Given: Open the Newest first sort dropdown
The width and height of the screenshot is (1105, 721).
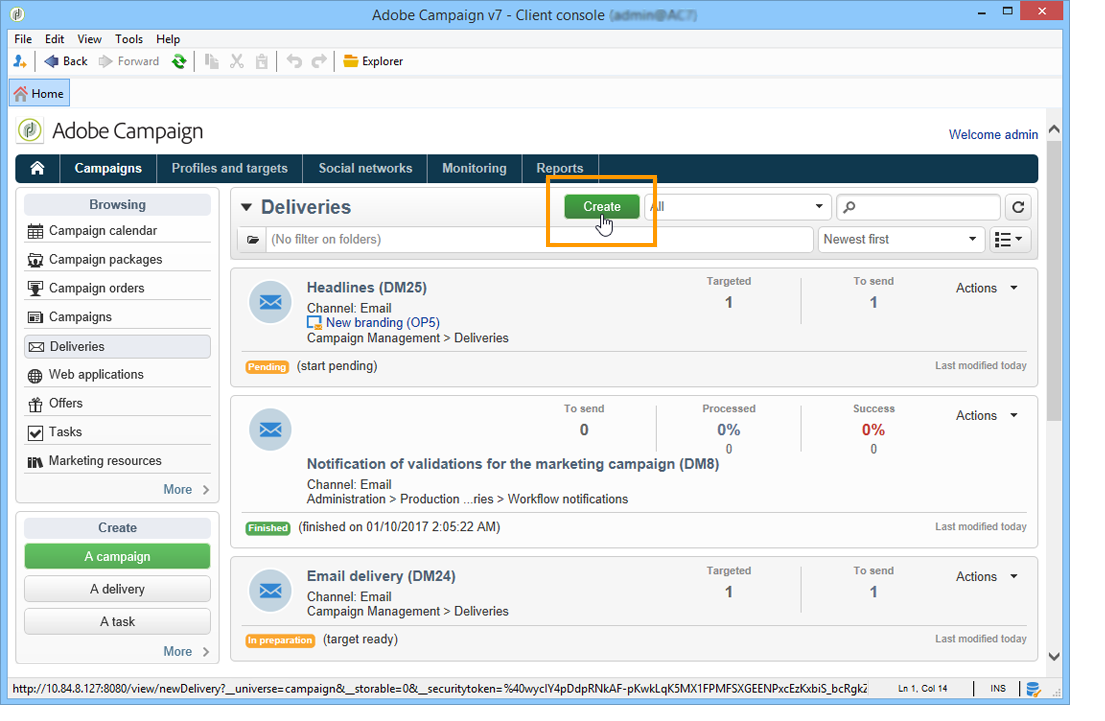Looking at the screenshot, I should tap(901, 240).
